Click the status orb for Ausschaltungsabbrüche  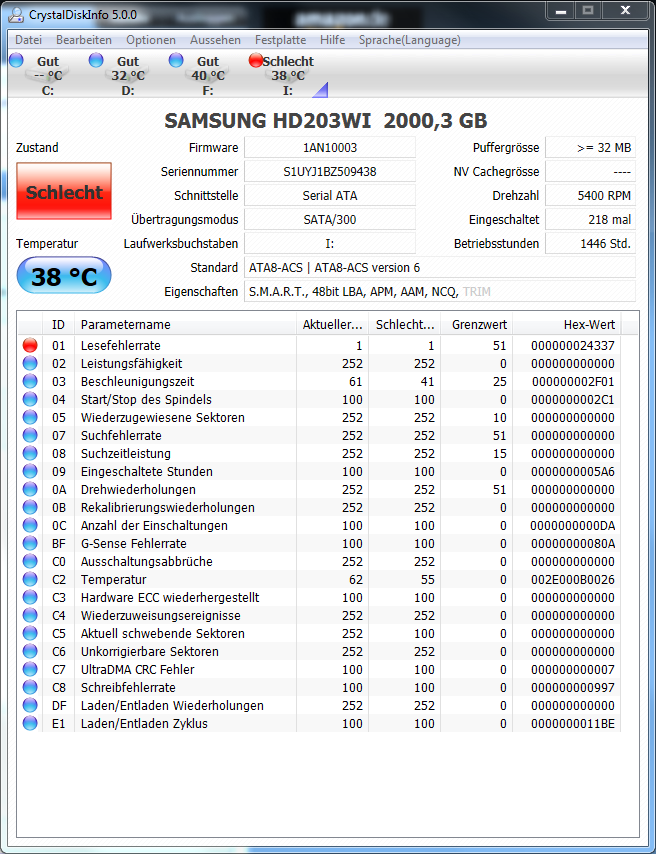30,561
